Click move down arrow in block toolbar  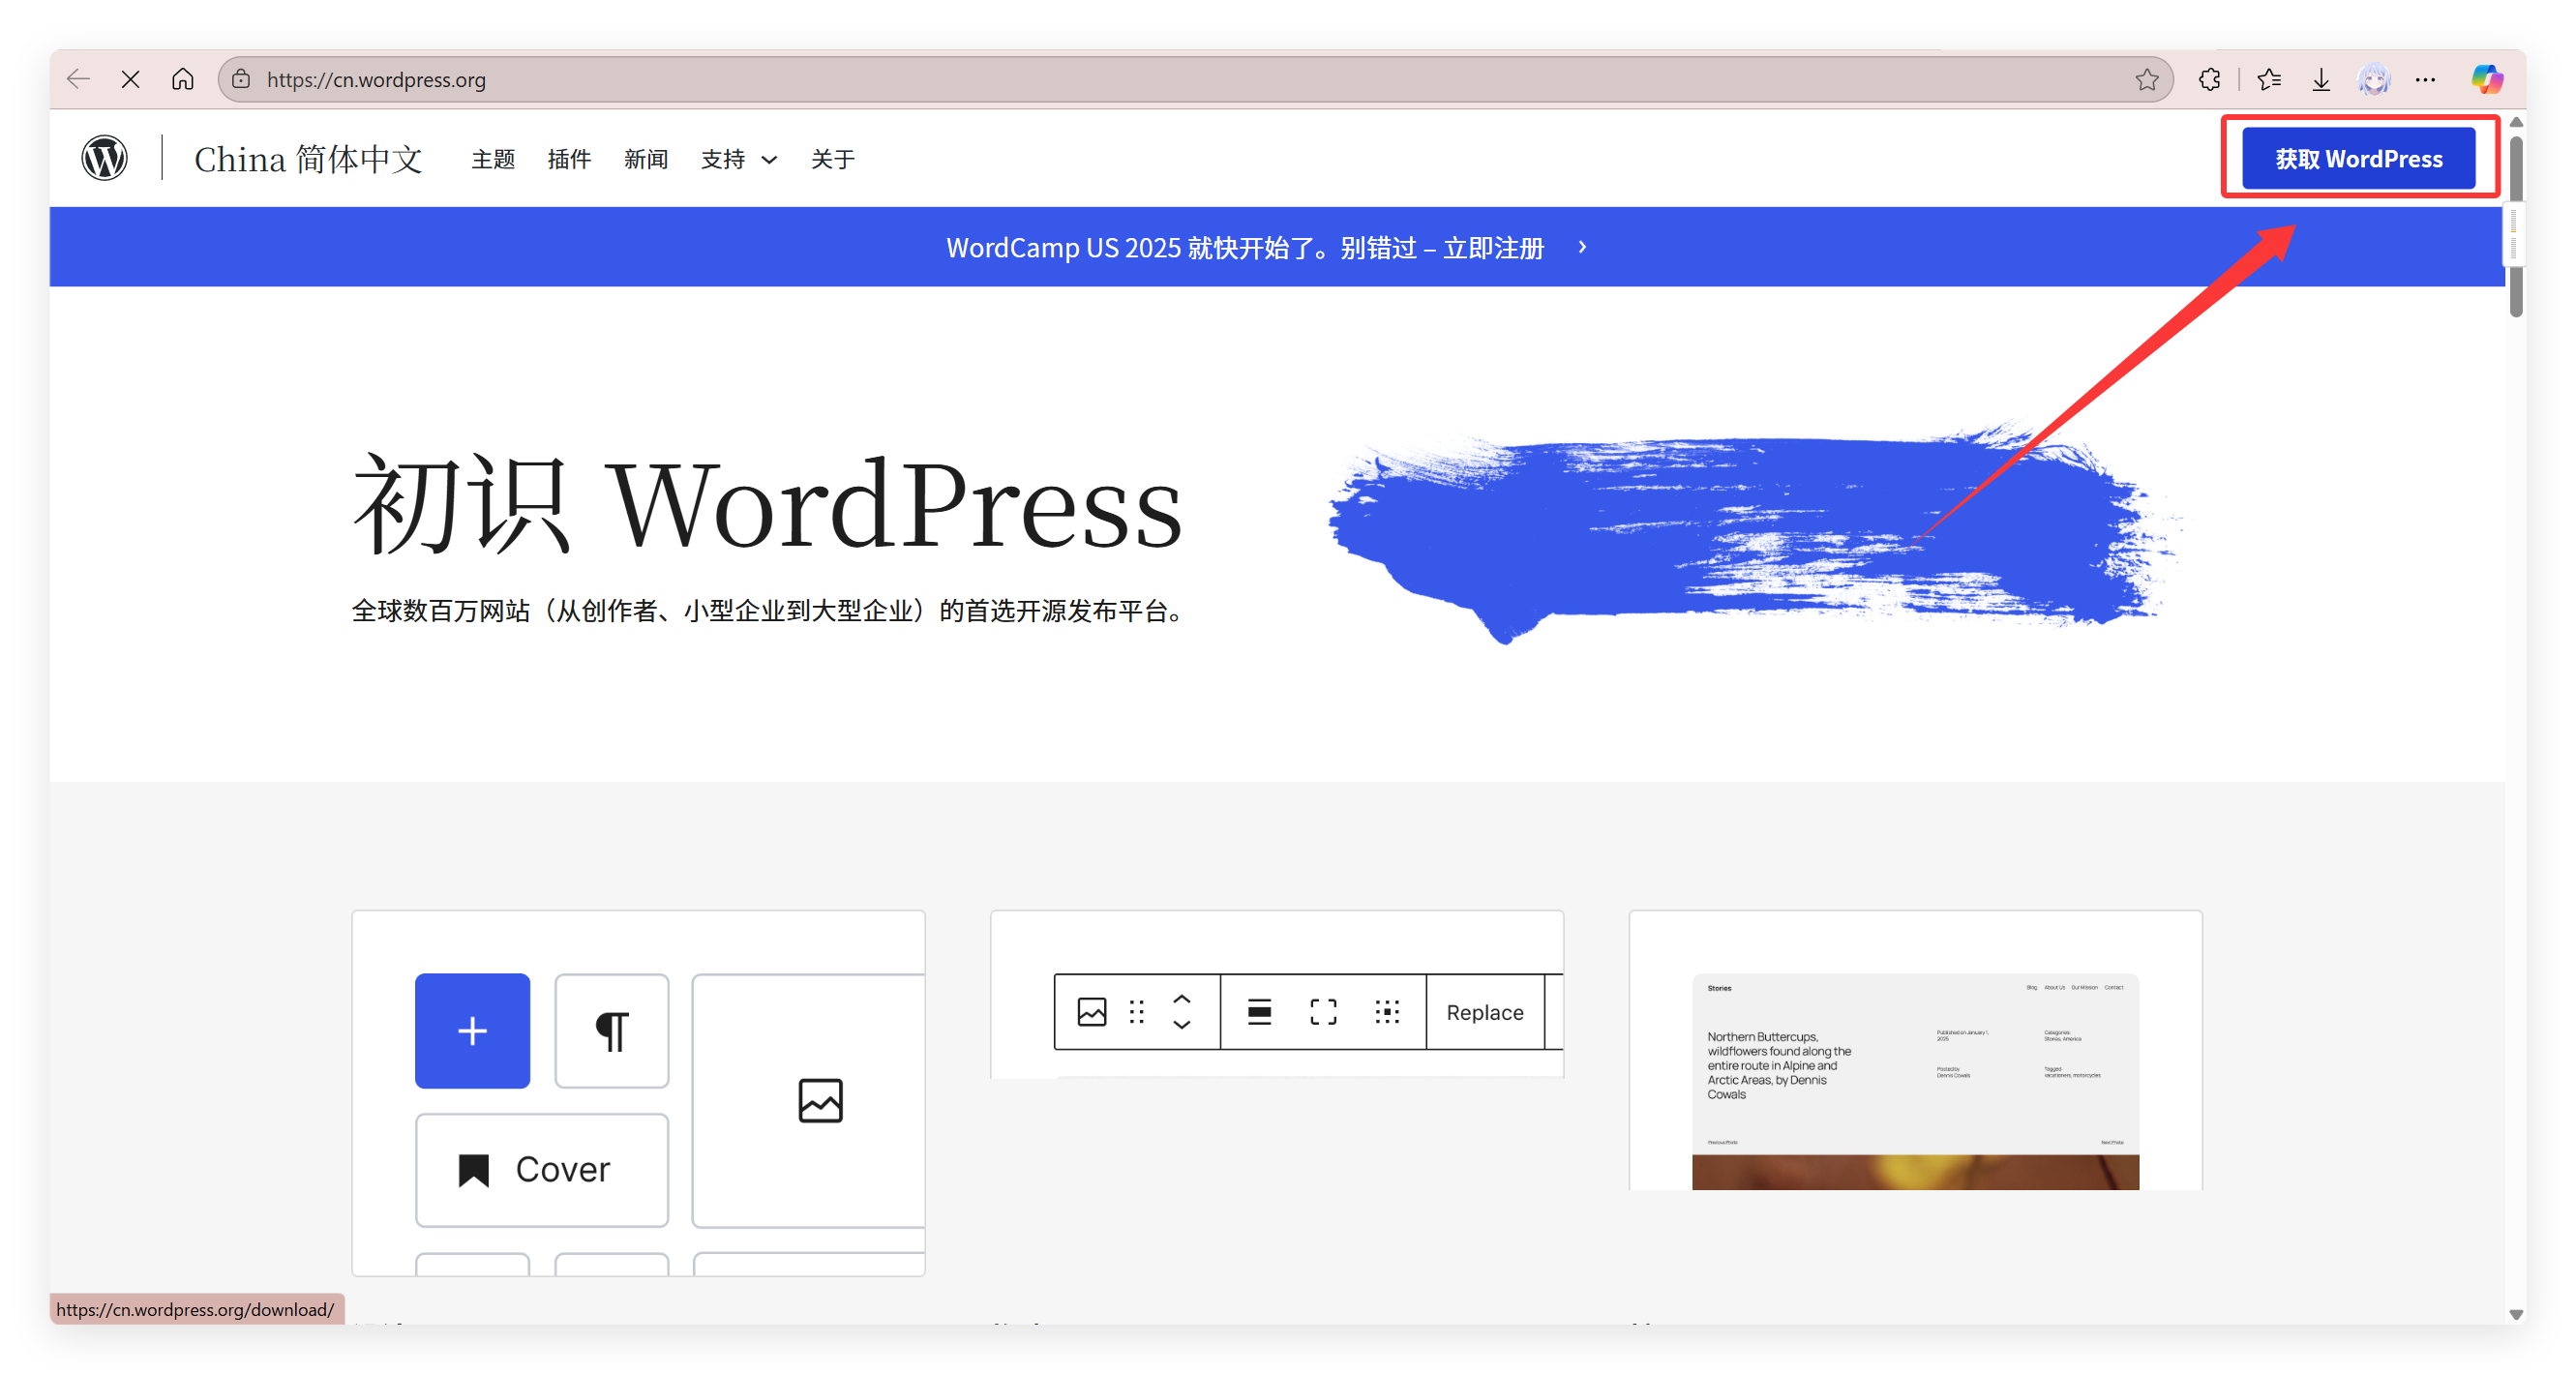1181,1025
